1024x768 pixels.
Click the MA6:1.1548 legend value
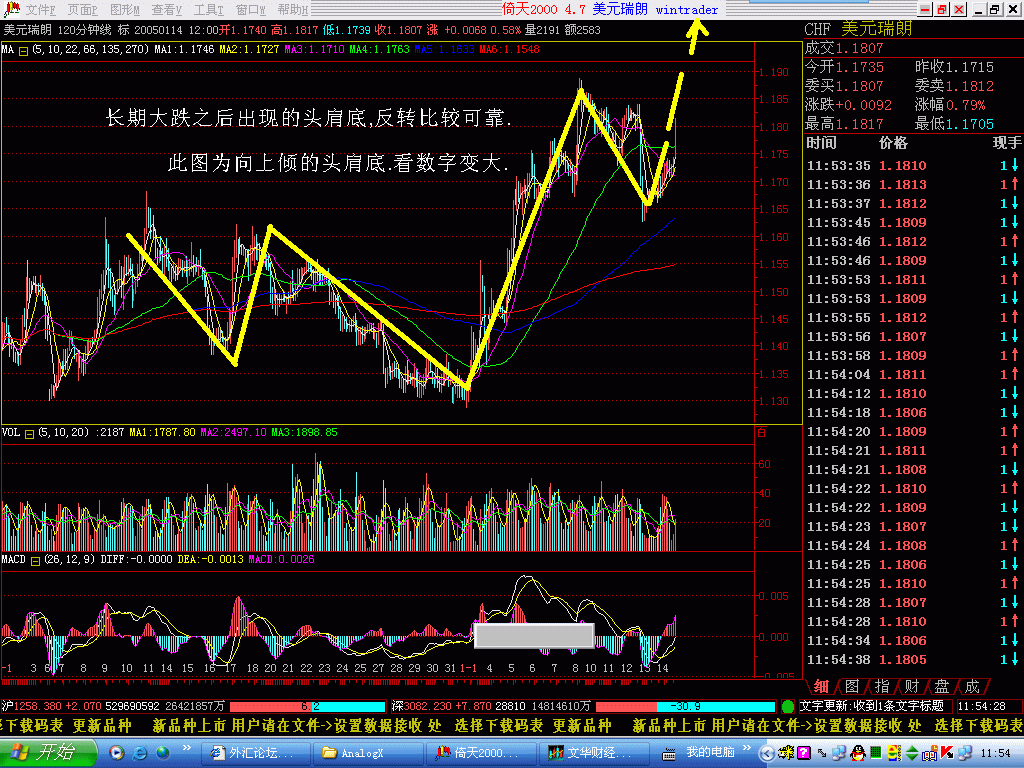tap(509, 49)
